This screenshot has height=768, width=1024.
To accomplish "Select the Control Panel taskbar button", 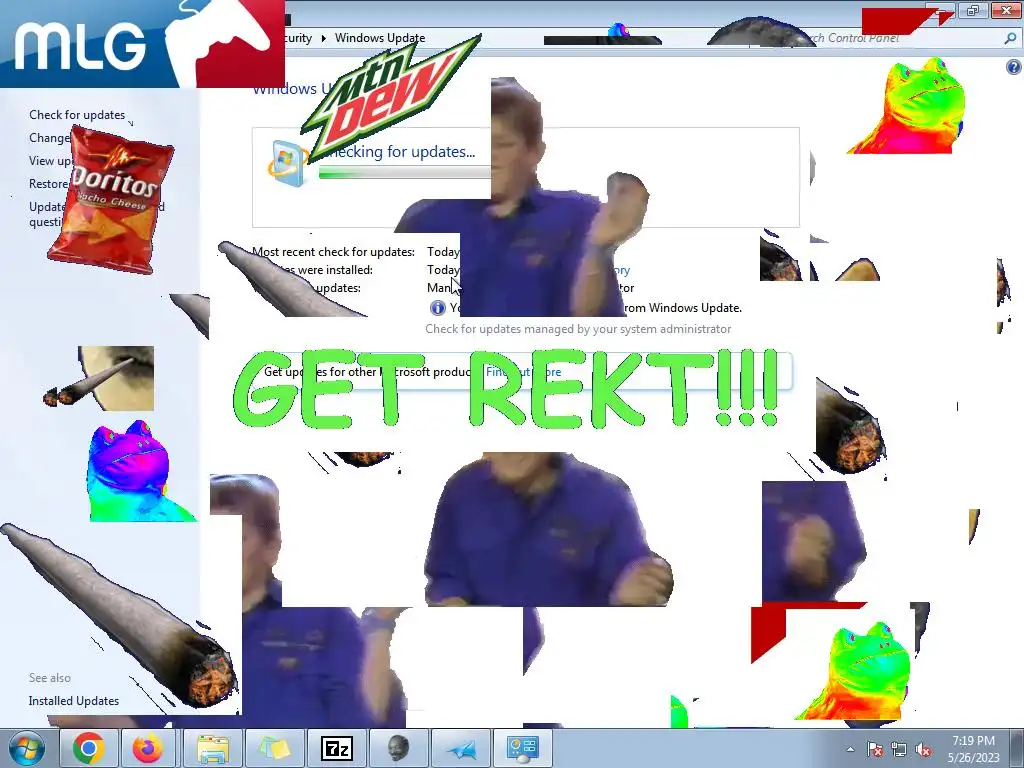I will click(x=522, y=748).
